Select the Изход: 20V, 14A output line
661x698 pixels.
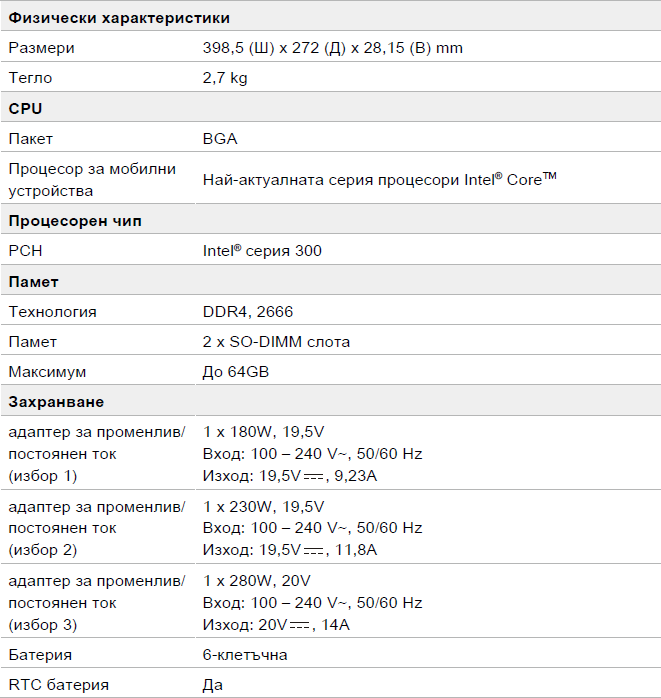pos(276,625)
